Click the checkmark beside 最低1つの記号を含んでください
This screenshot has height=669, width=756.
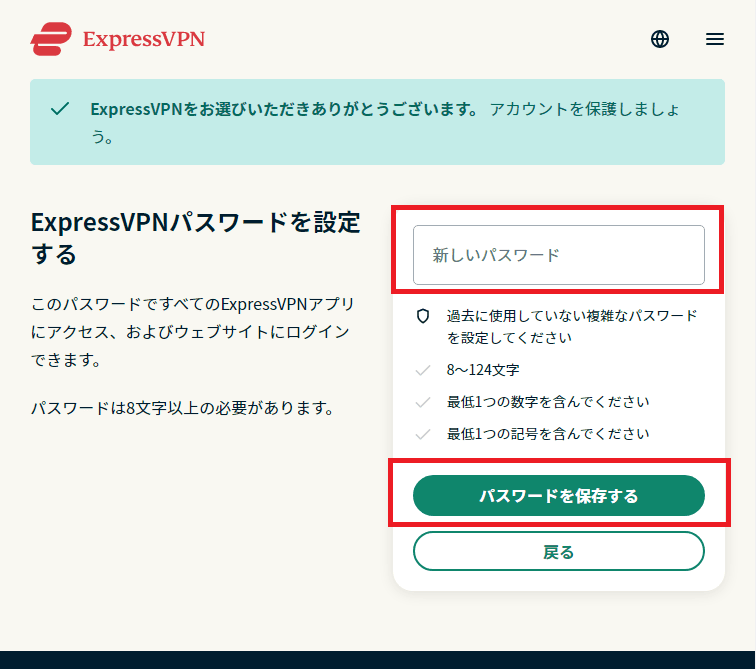[423, 434]
